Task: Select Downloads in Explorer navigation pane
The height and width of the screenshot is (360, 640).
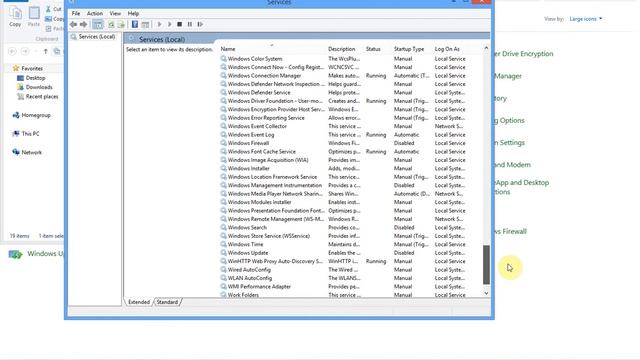Action: pos(39,87)
